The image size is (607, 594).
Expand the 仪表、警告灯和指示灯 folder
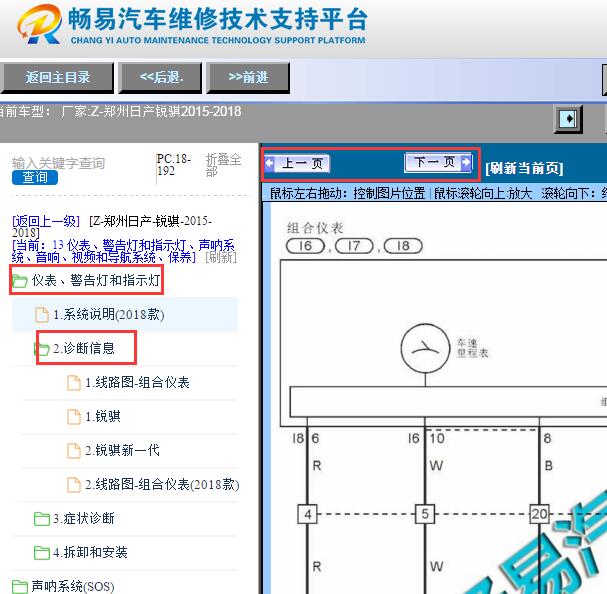96,281
